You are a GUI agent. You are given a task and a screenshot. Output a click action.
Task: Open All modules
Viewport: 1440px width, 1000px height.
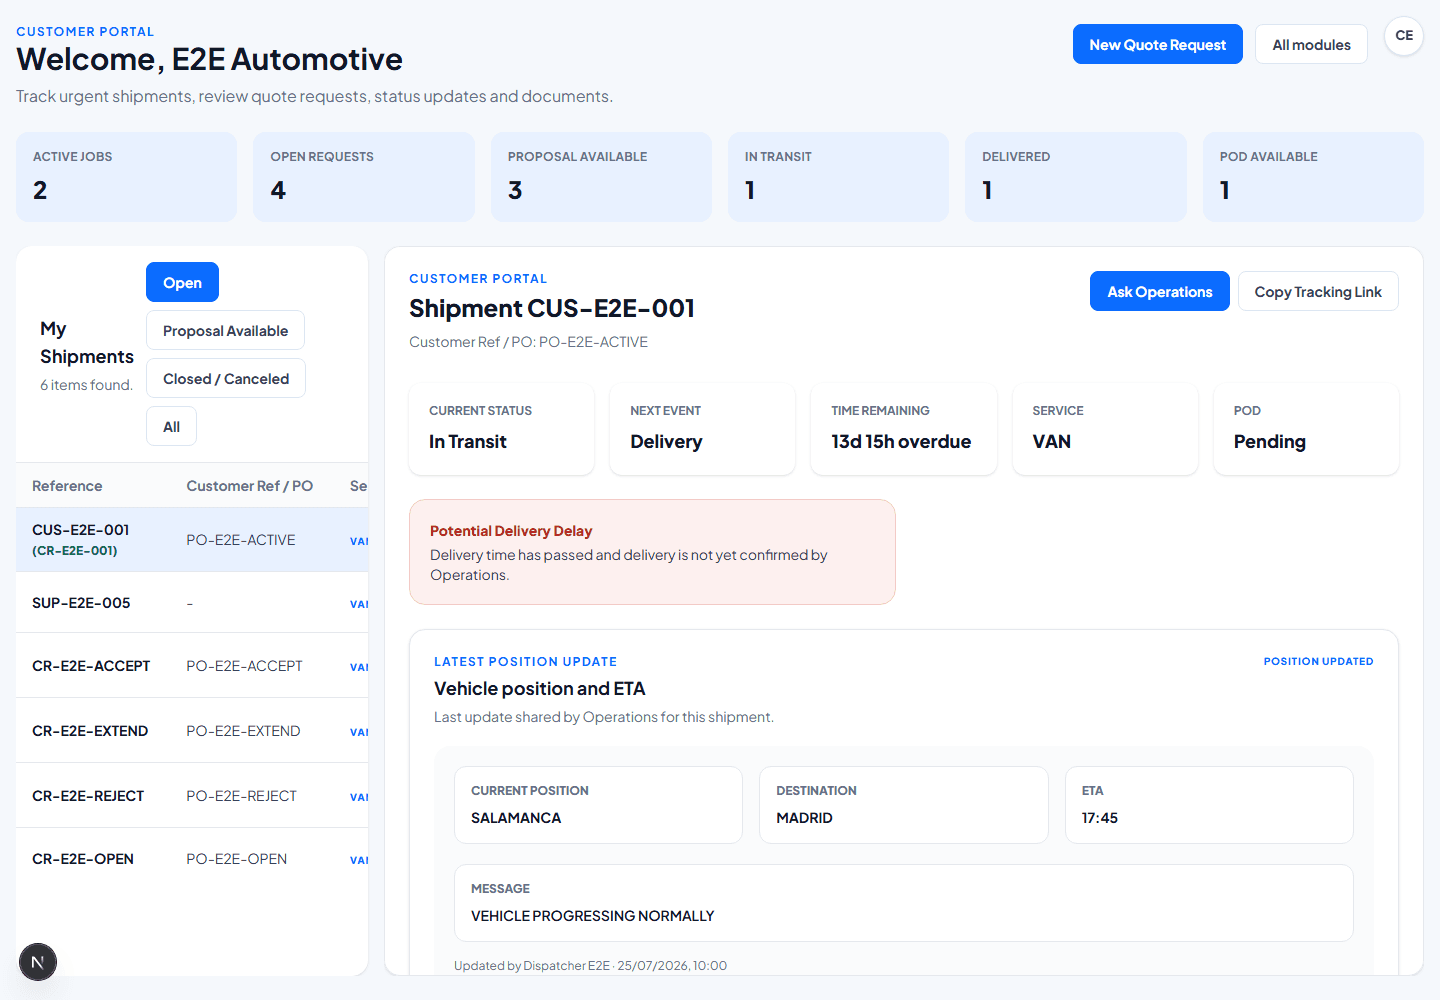click(x=1311, y=44)
